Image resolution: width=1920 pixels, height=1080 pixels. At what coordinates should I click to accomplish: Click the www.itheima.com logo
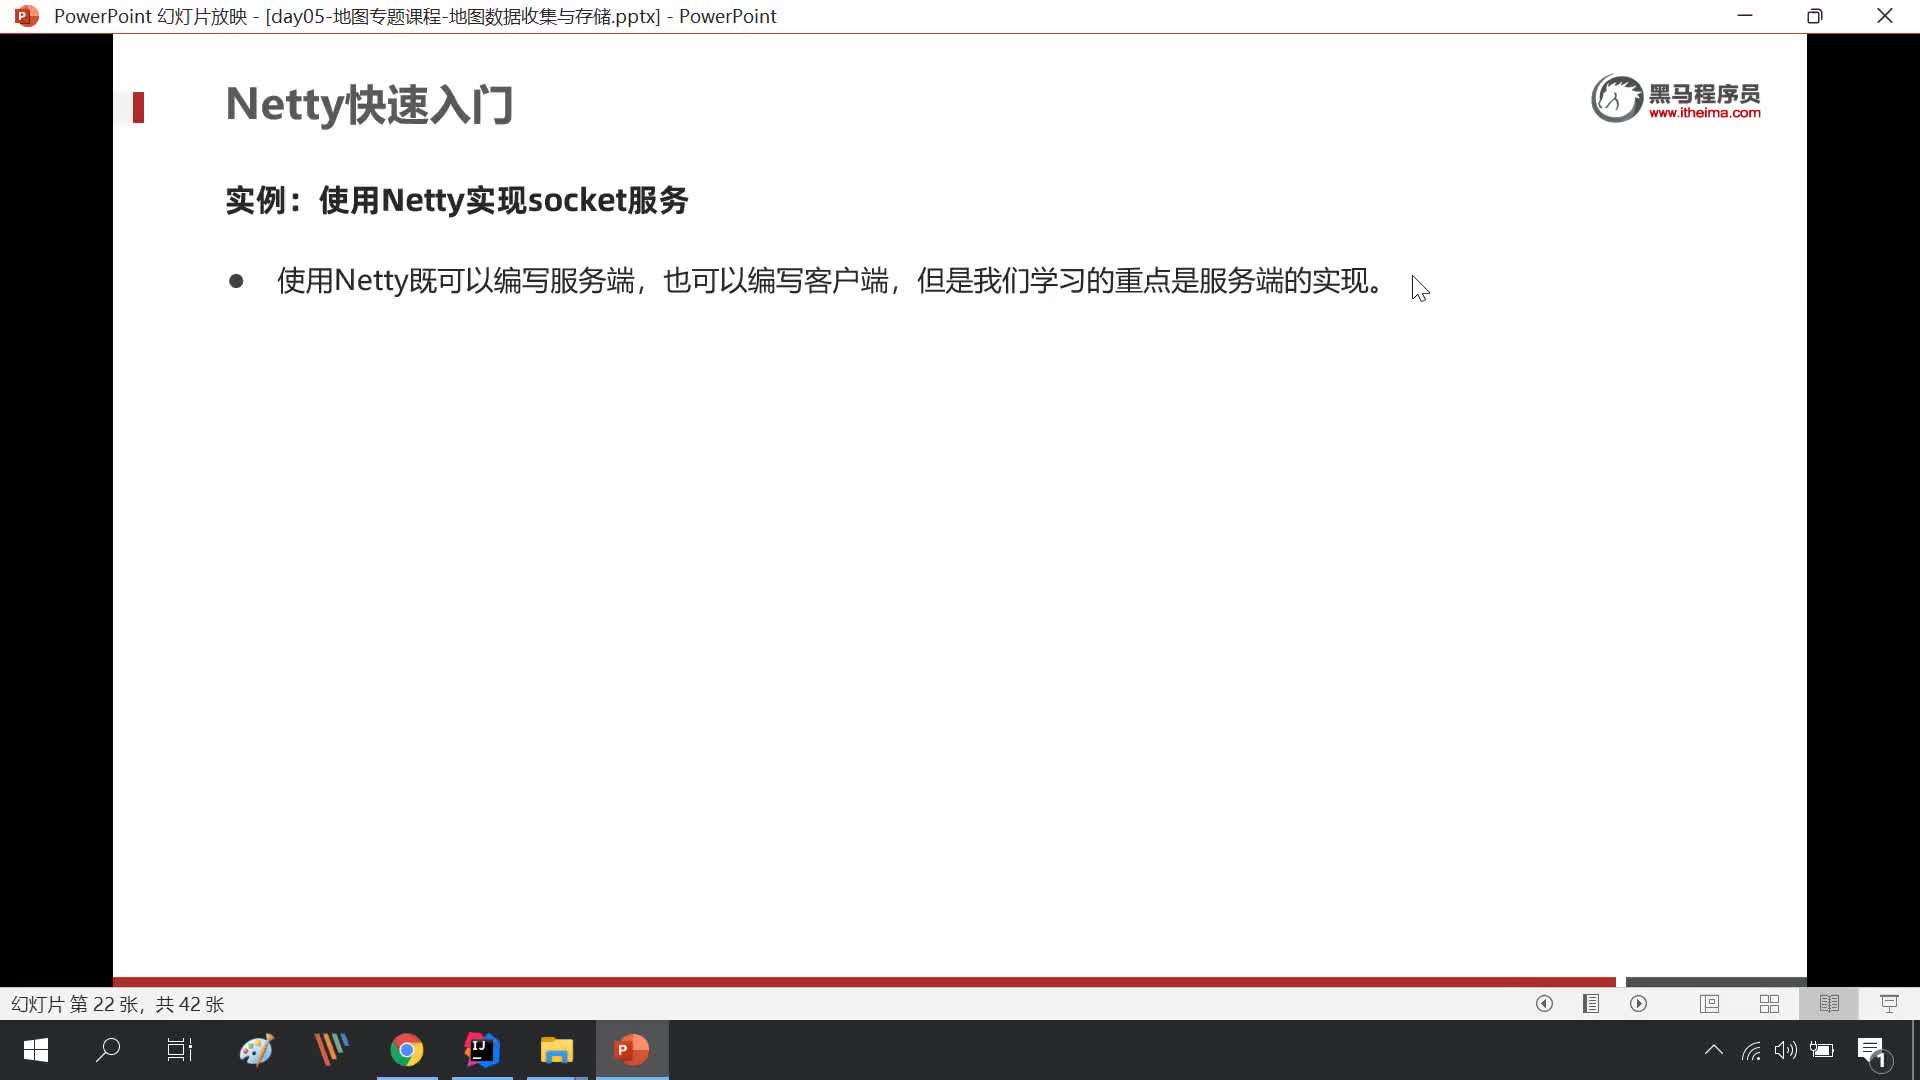(1676, 98)
